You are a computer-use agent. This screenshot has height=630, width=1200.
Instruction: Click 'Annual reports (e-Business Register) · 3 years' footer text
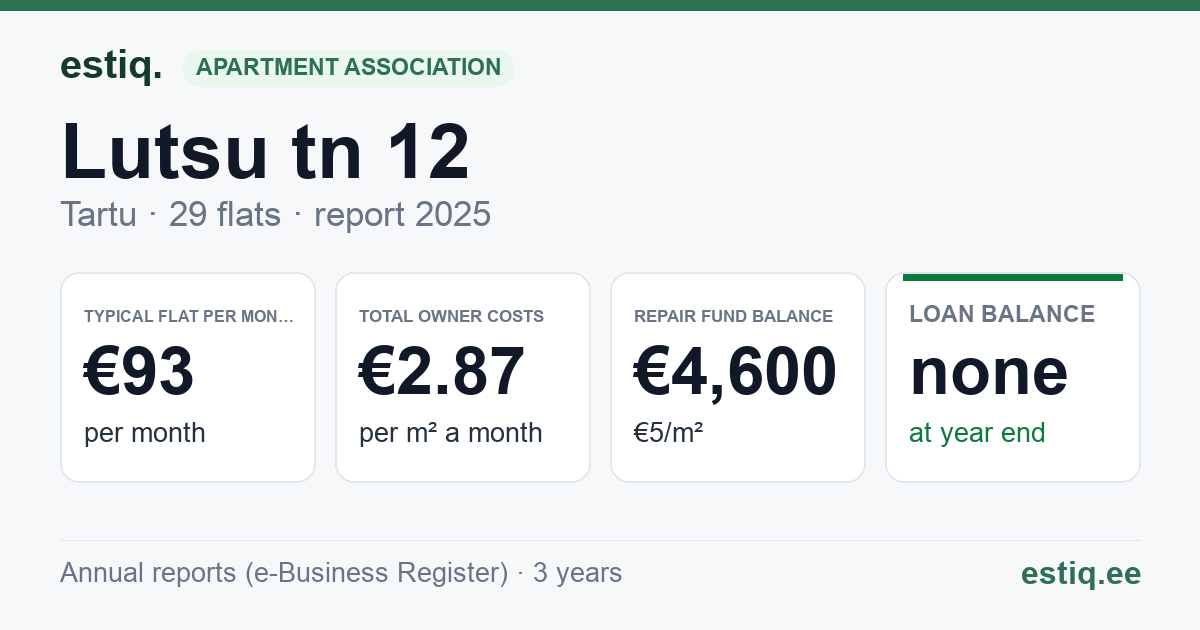(341, 573)
